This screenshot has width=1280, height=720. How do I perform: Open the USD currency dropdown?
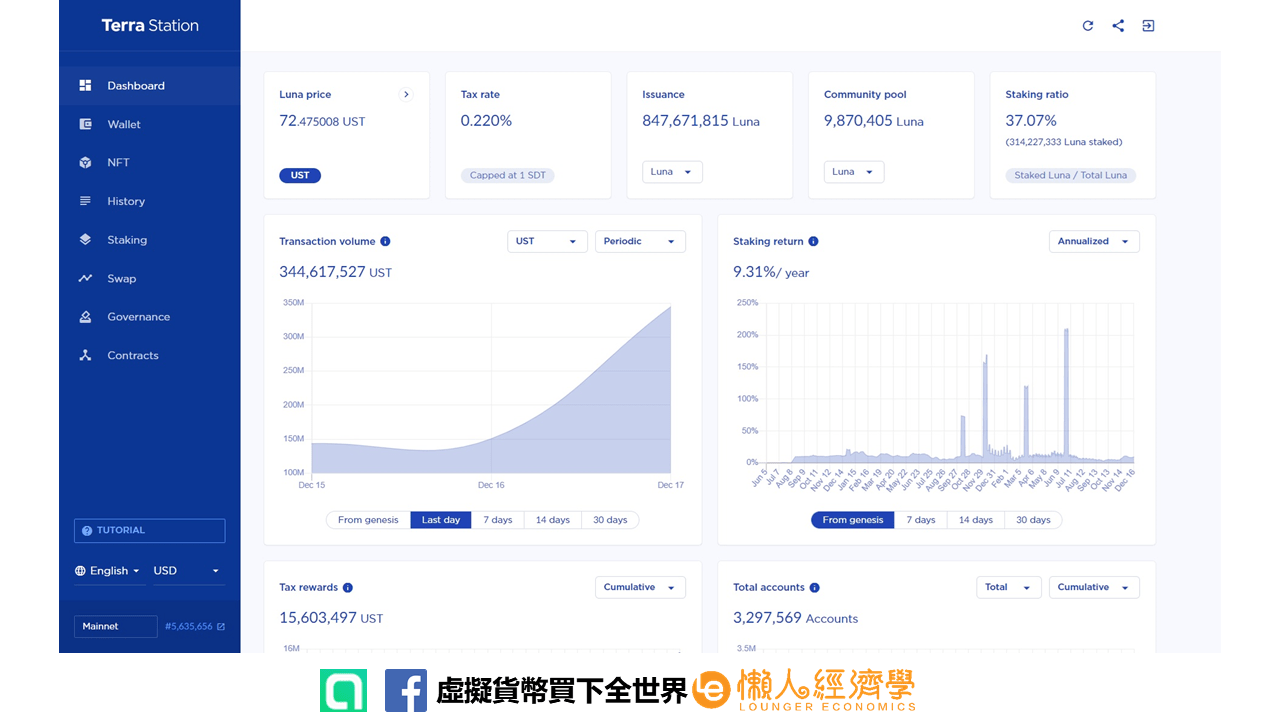point(188,571)
